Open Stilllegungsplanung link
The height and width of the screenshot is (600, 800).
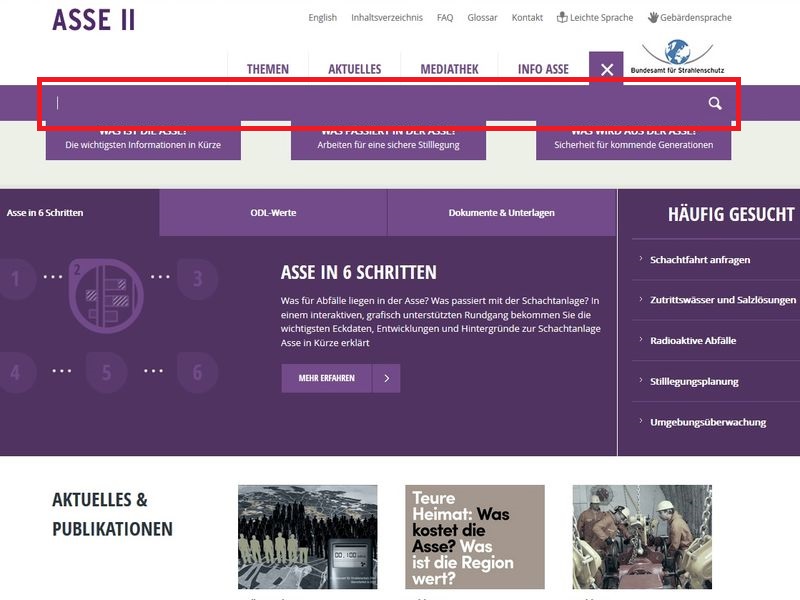point(694,382)
